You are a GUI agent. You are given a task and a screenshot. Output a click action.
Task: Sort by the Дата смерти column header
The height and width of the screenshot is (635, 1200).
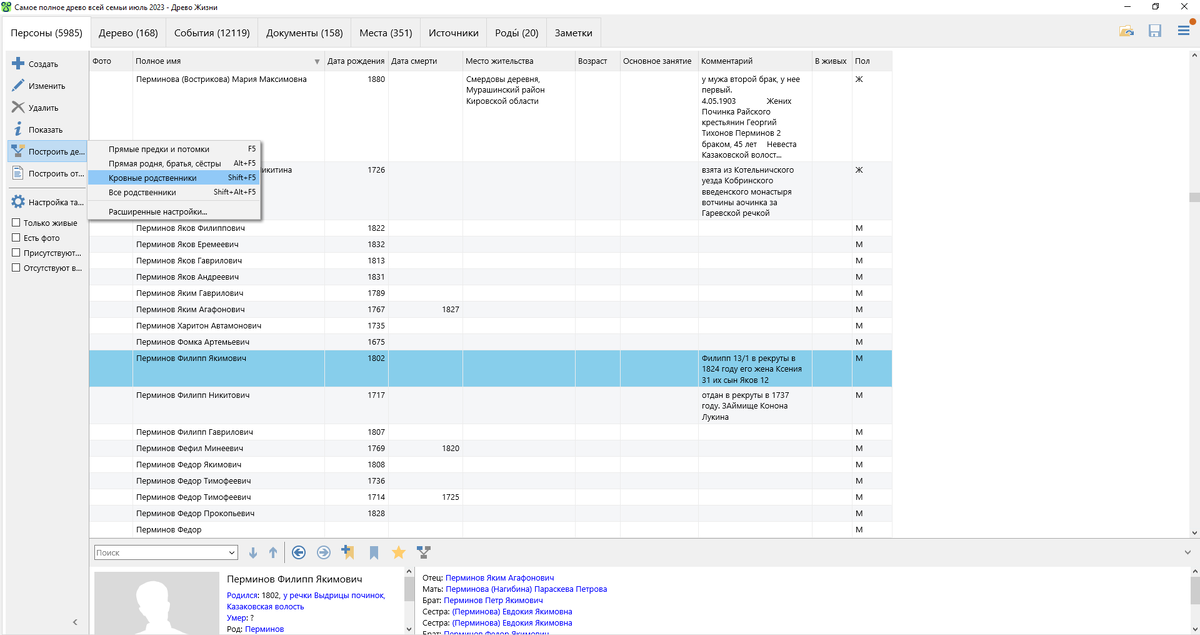pos(425,61)
